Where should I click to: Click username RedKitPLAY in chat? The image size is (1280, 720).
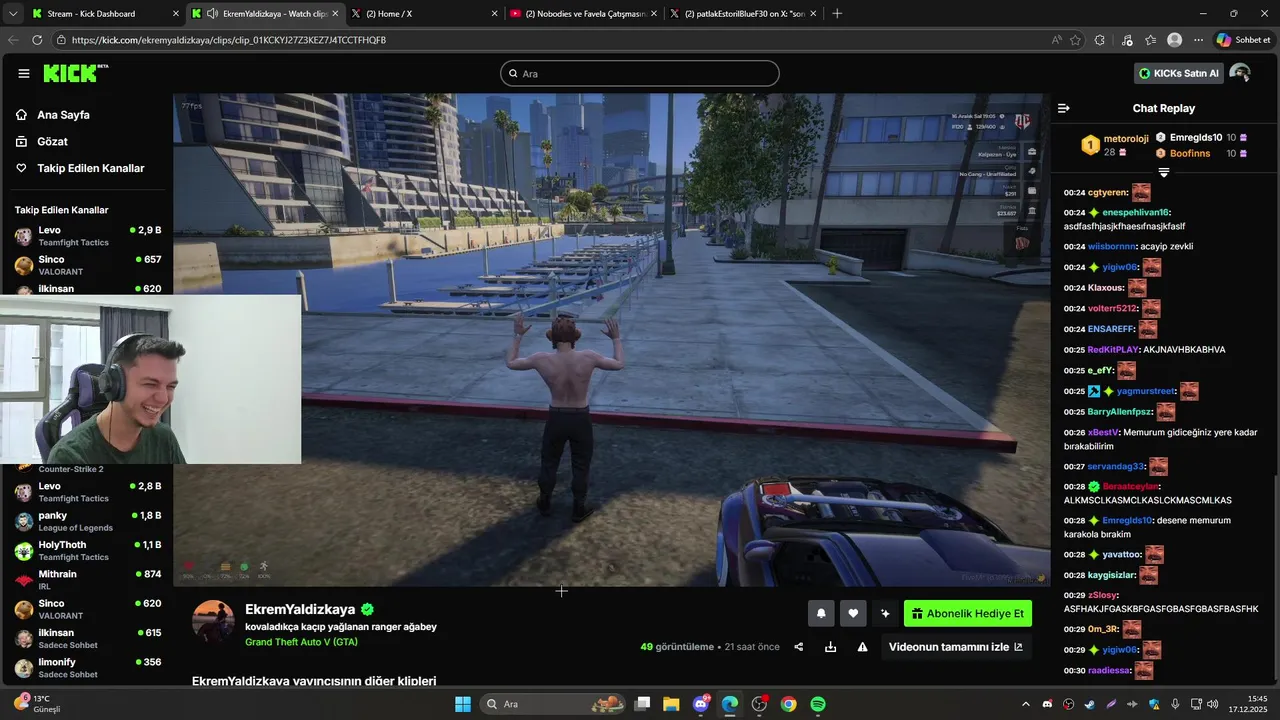1114,350
